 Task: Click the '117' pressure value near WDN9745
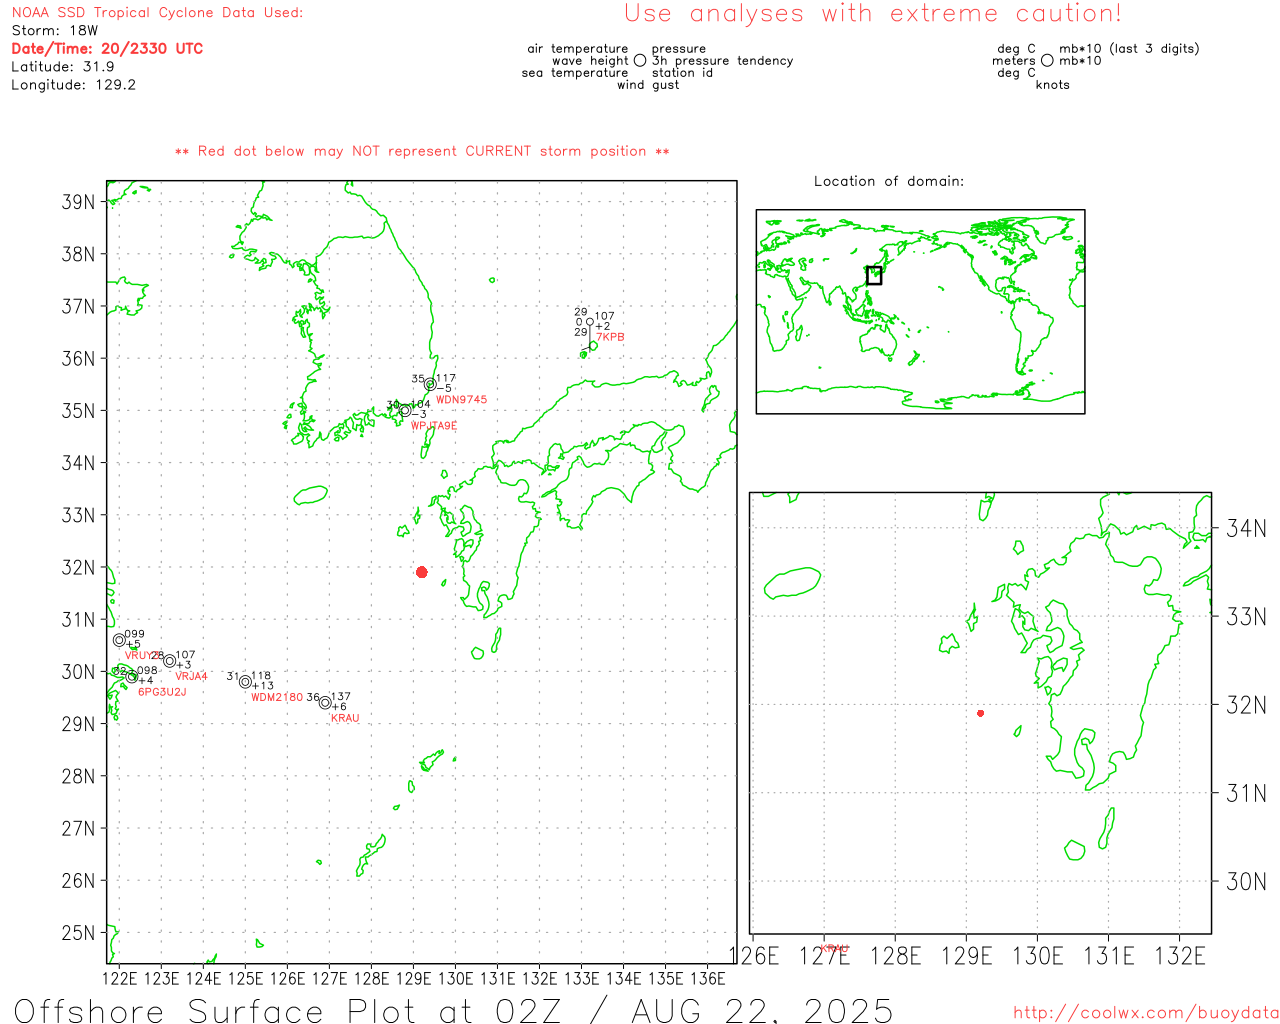446,379
